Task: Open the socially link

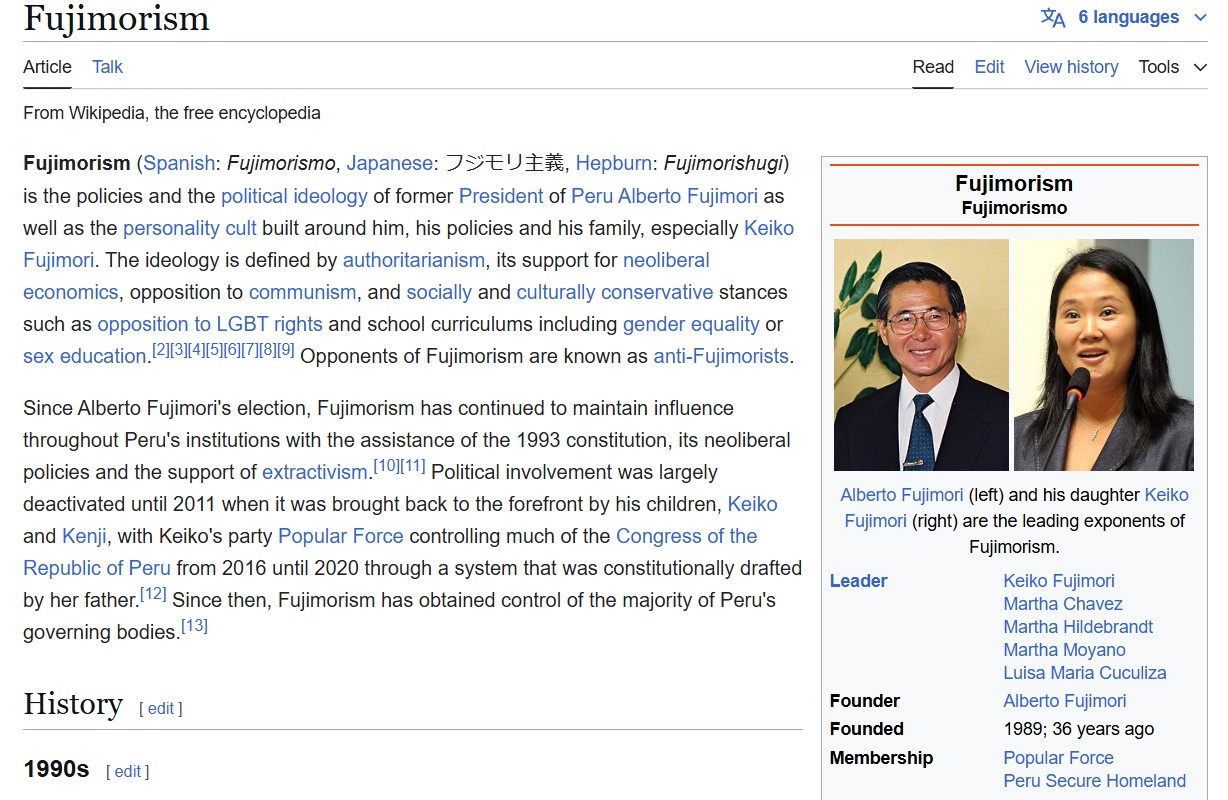Action: coord(439,292)
